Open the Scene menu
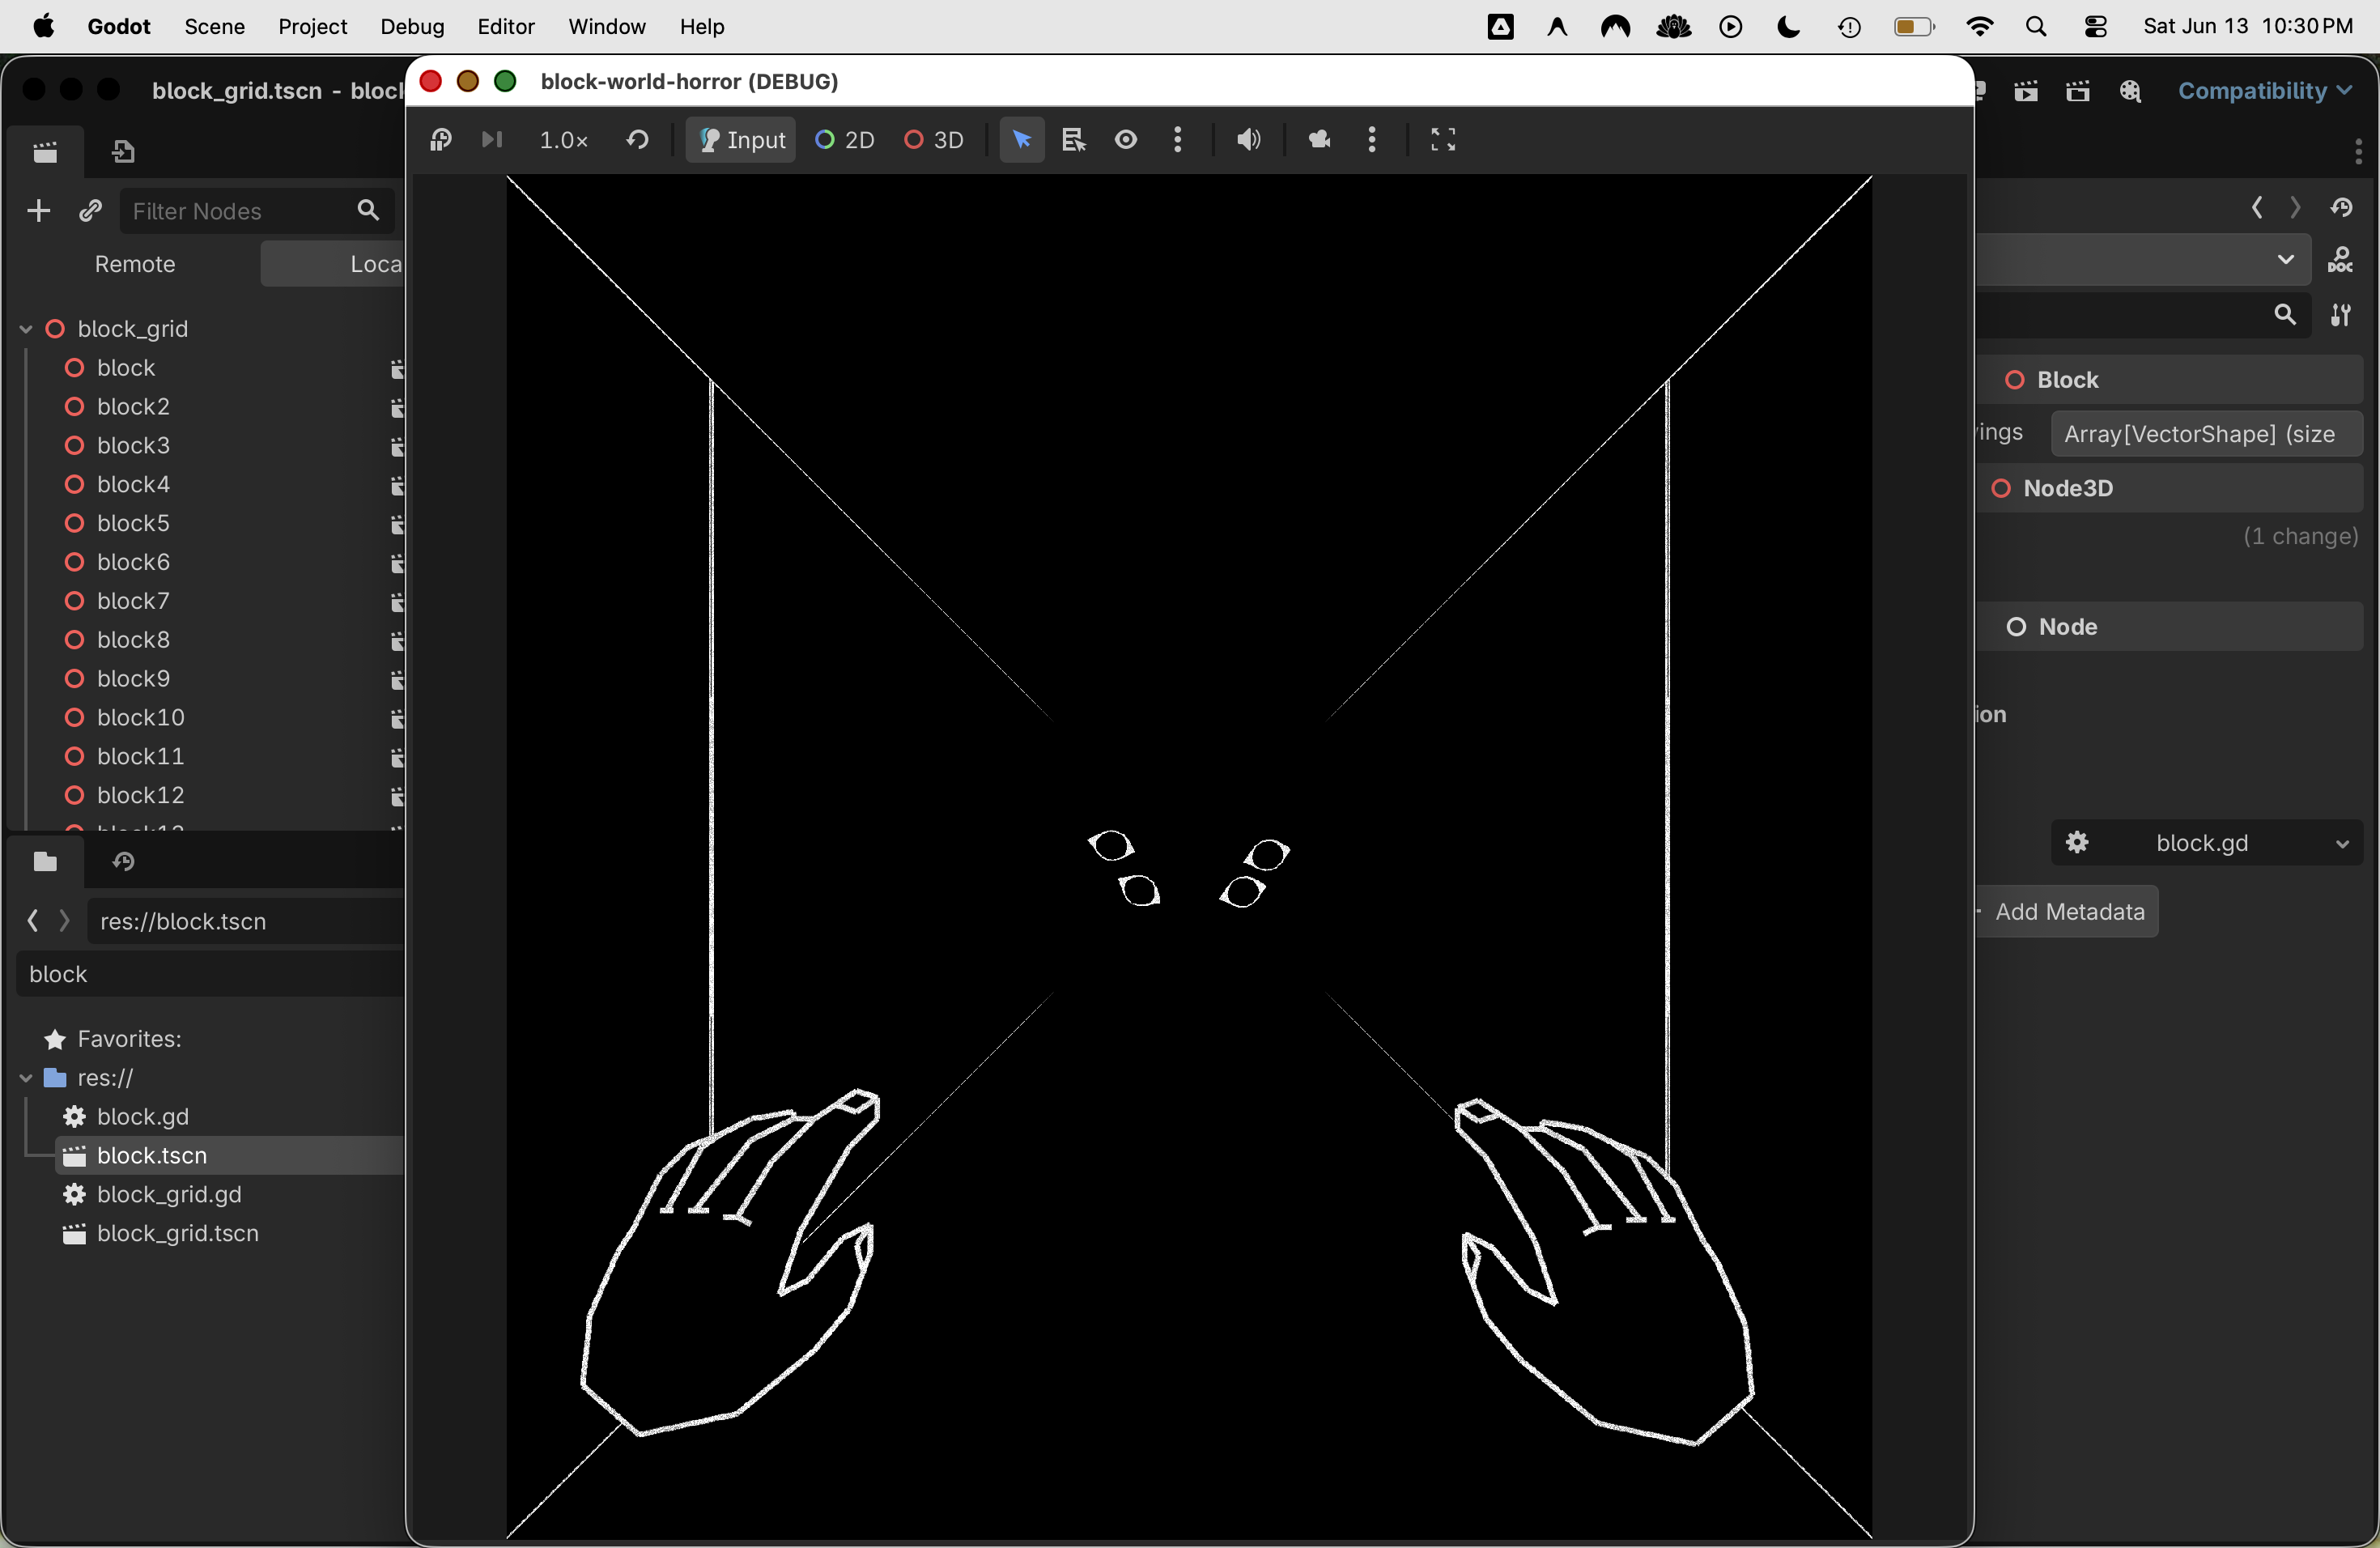Viewport: 2380px width, 1548px height. tap(214, 27)
